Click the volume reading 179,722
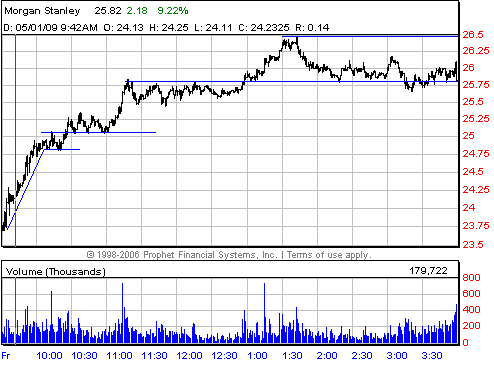 (x=428, y=271)
